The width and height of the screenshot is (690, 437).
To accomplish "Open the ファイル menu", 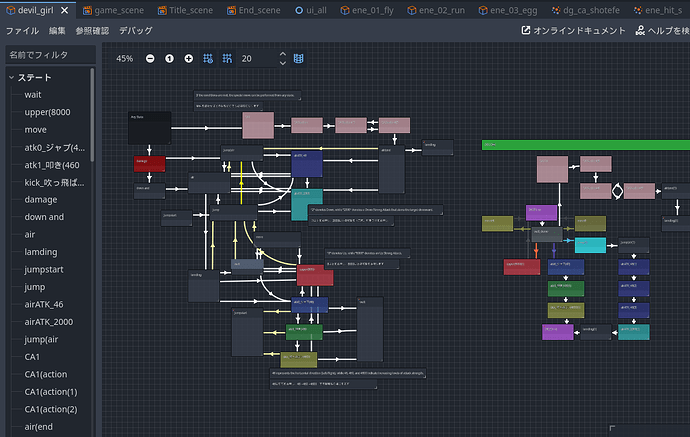I will pyautogui.click(x=22, y=30).
